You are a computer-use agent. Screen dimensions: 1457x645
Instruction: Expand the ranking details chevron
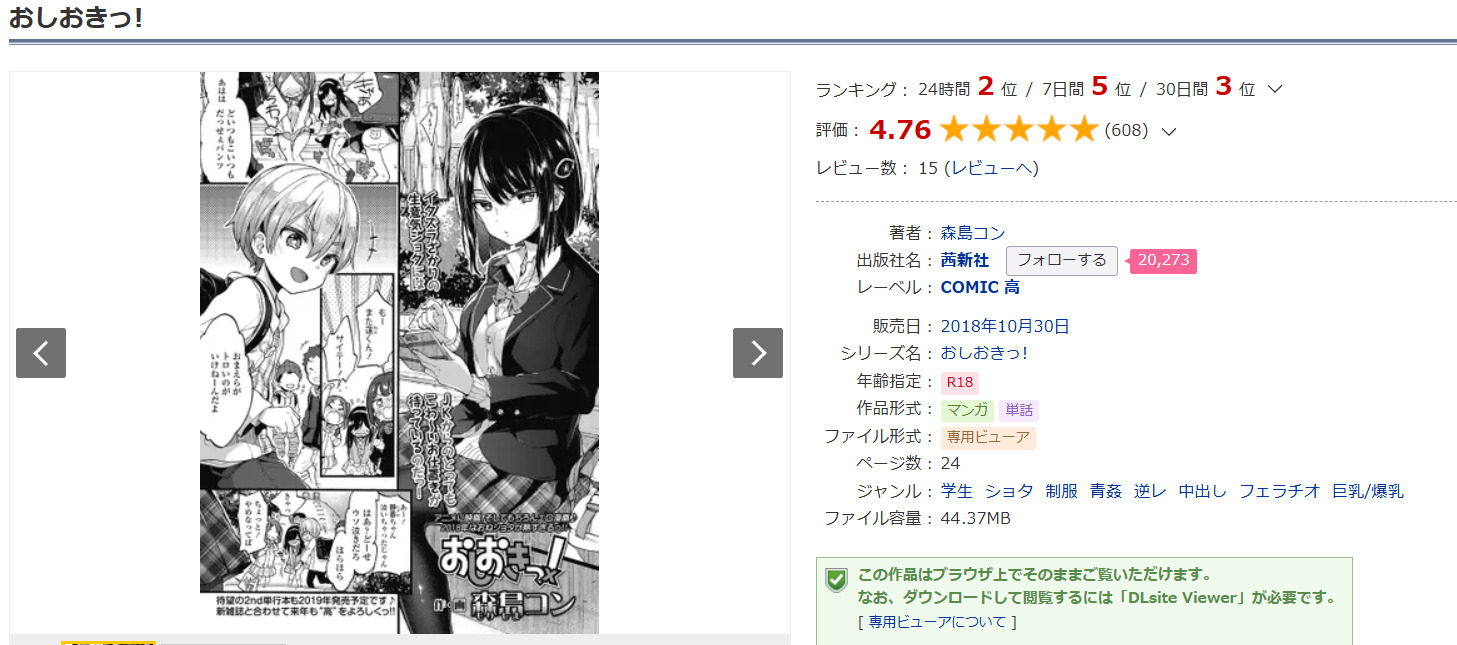point(1275,89)
